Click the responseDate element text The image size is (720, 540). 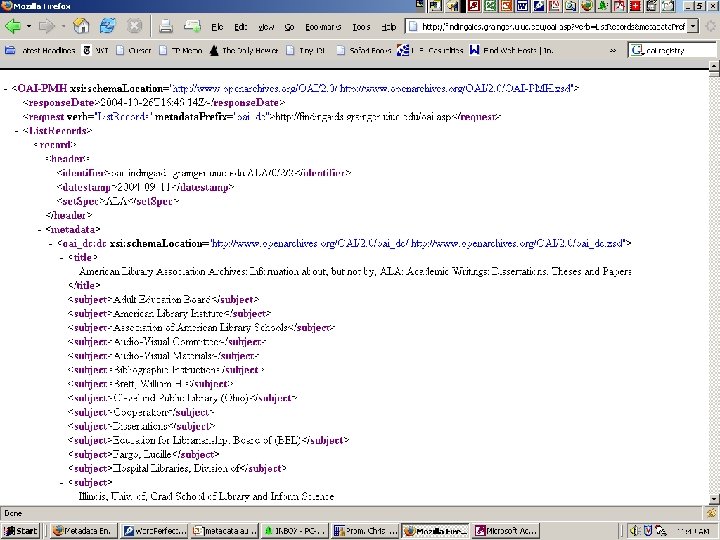tap(153, 102)
